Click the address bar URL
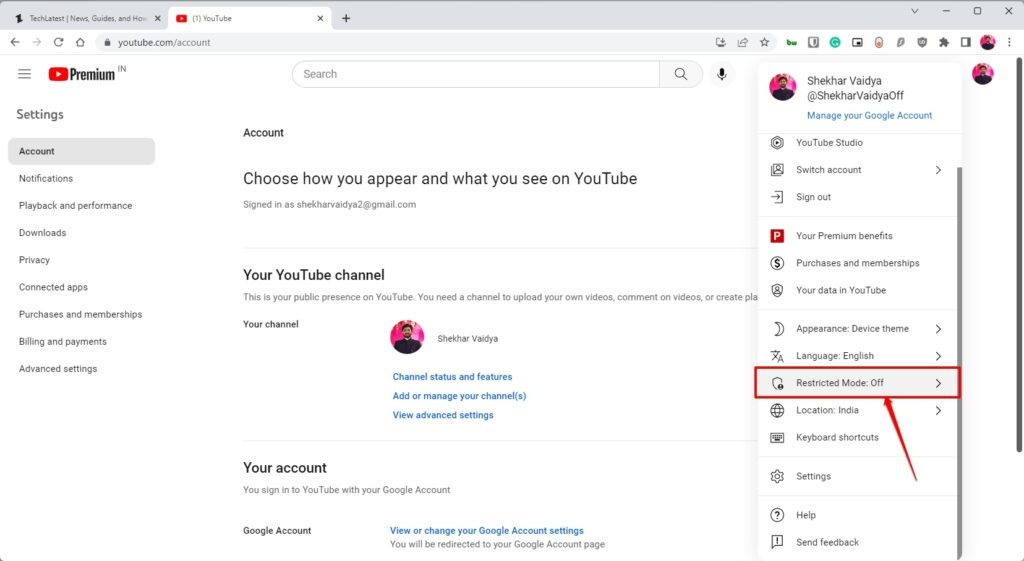Screen dimensions: 1024x561 point(164,42)
